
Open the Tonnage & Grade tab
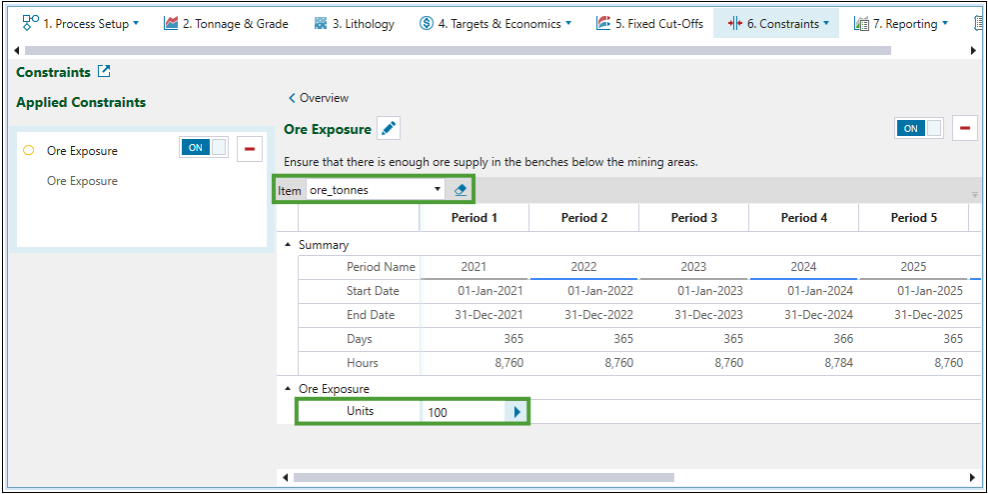[x=226, y=24]
